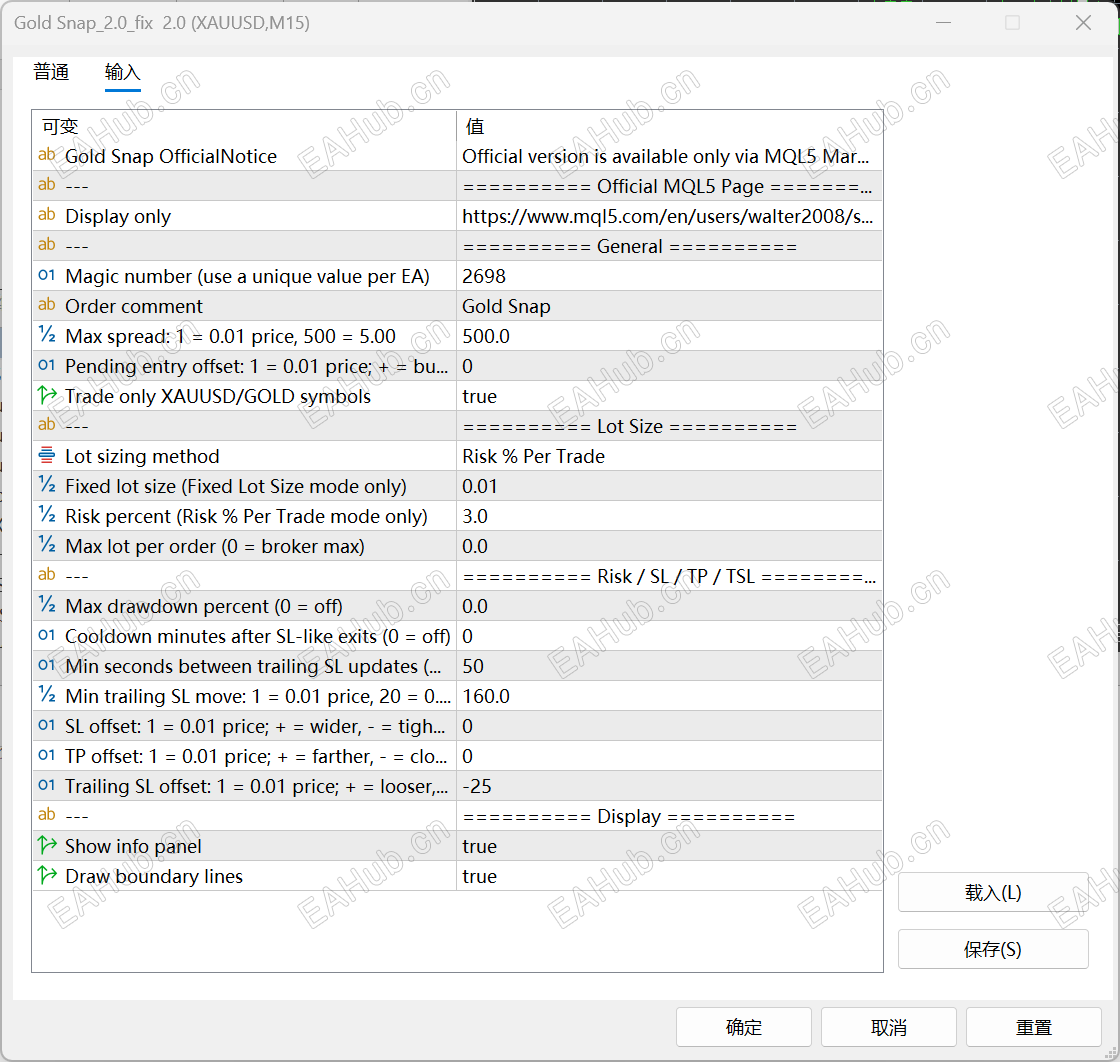This screenshot has width=1120, height=1062.
Task: Open the Lot sizing method Risk % Per Trade dropdown
Action: coord(669,456)
